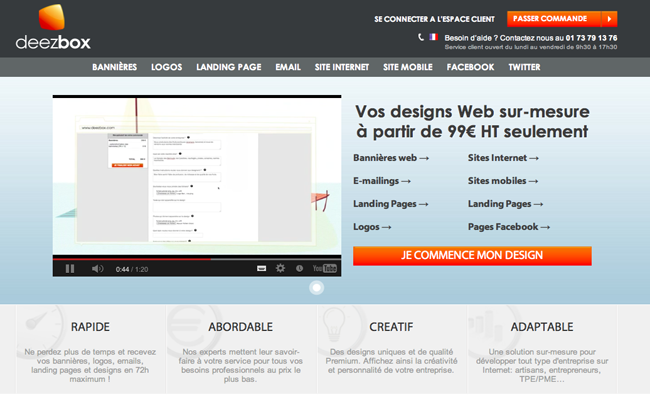Select TWITTER in navigation bar
This screenshot has height=400, width=650.
(x=524, y=67)
